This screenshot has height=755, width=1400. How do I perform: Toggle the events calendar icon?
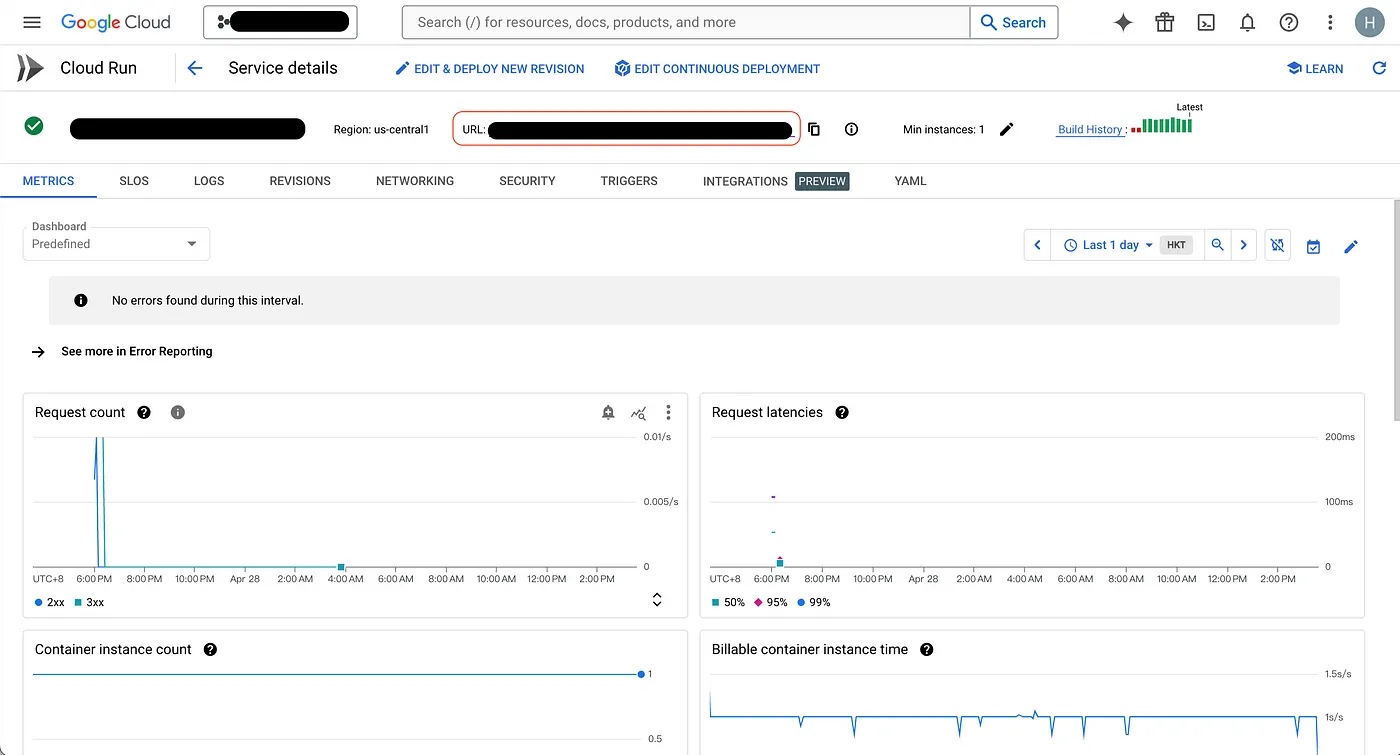(x=1313, y=246)
